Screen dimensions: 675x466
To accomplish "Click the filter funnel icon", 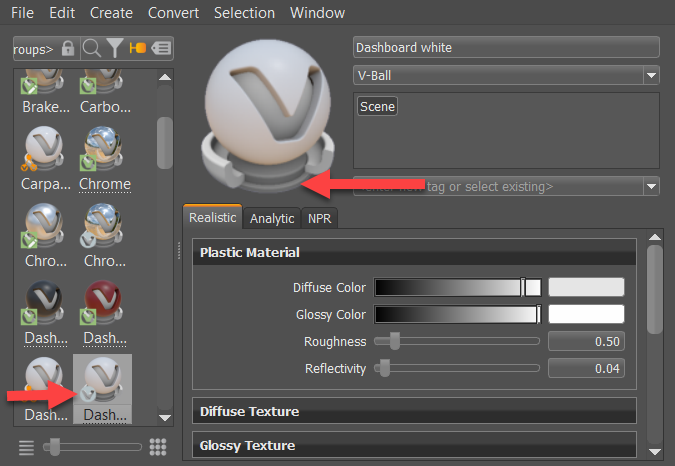I will coord(115,48).
